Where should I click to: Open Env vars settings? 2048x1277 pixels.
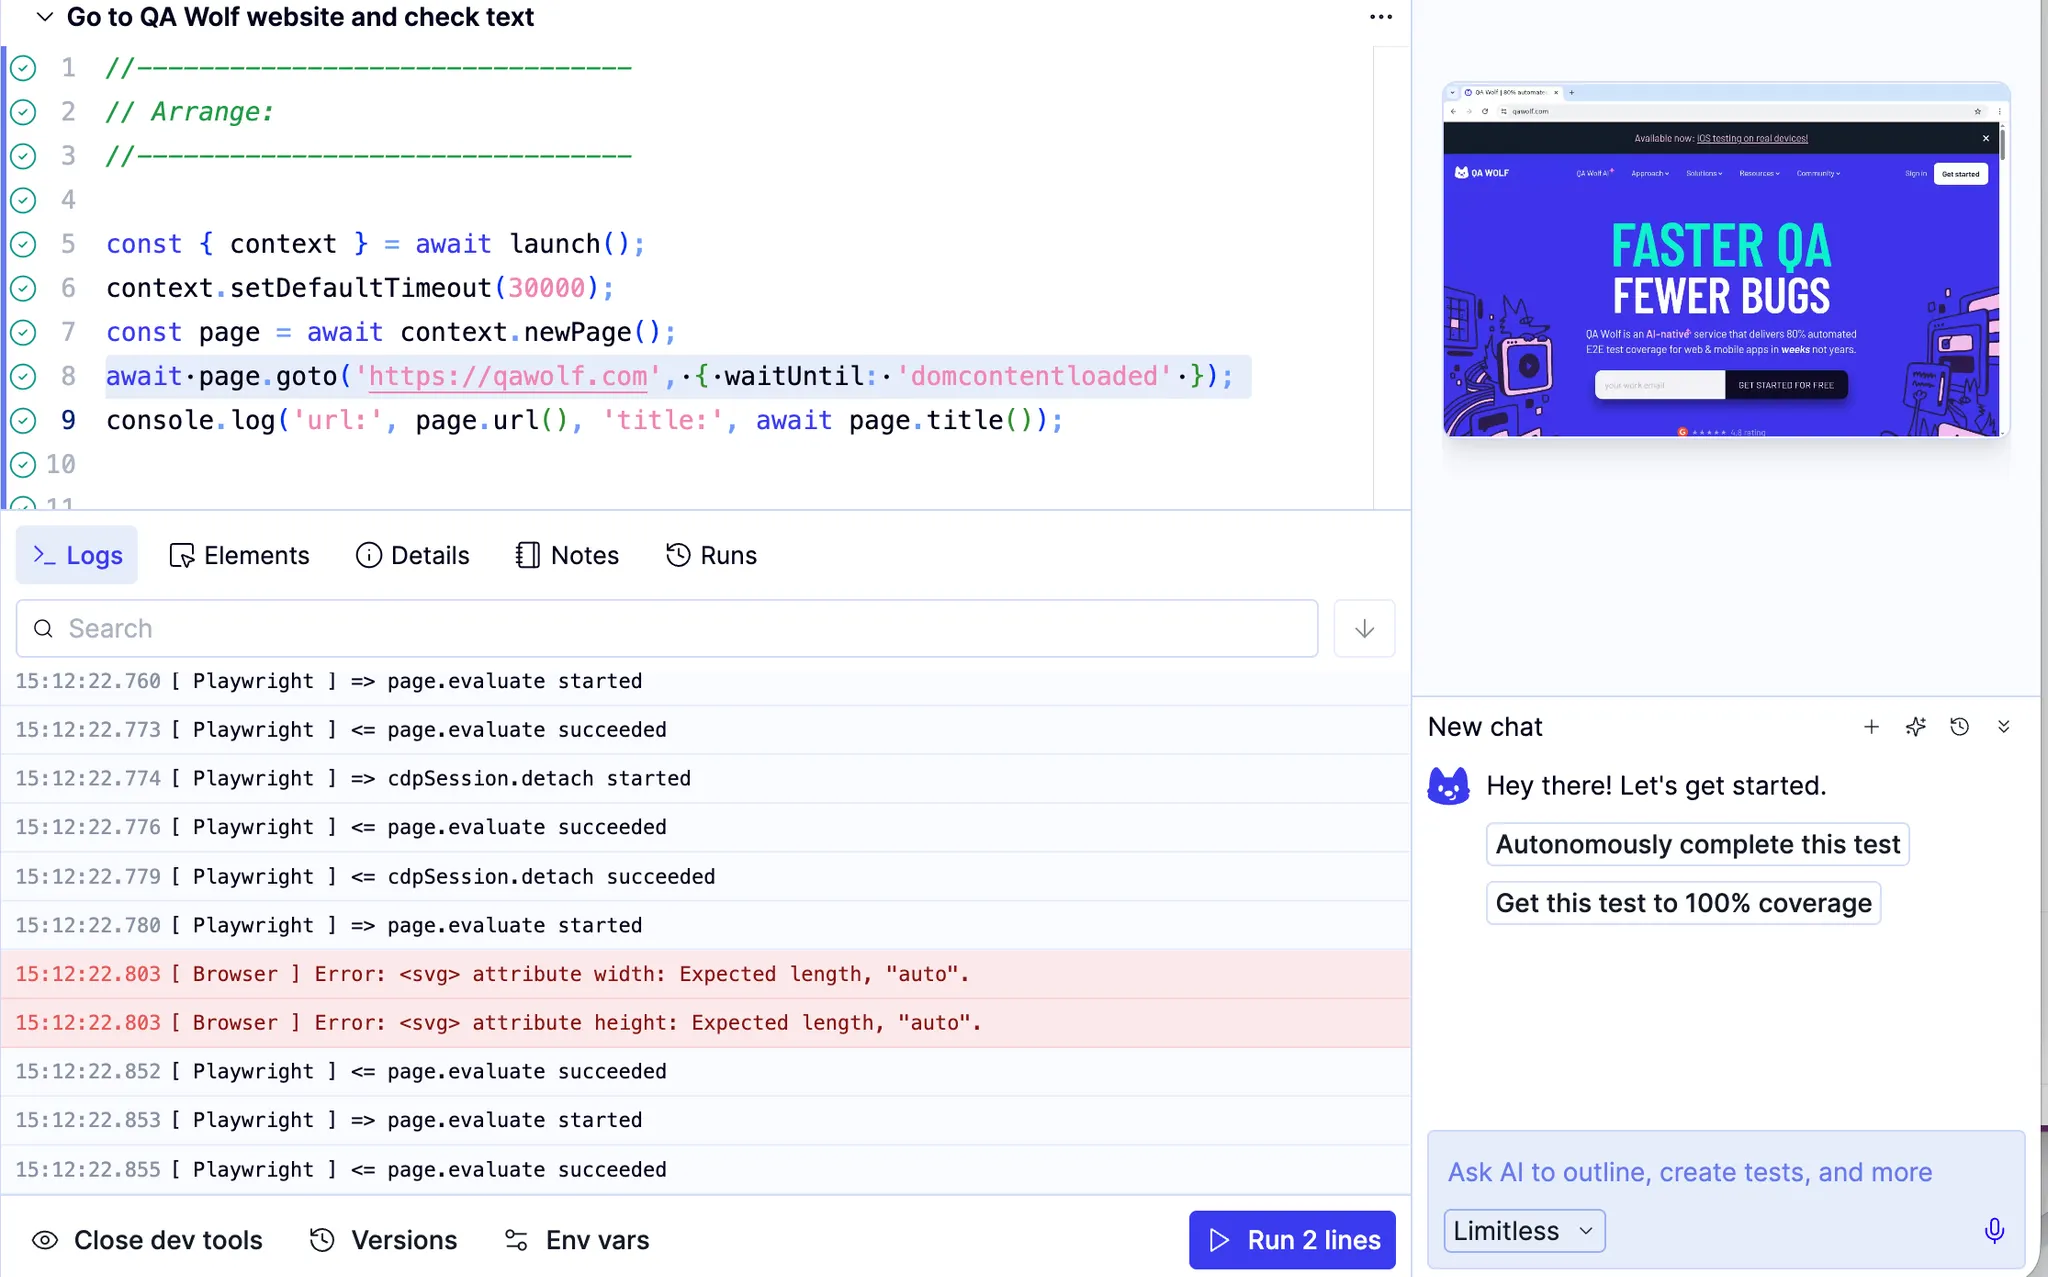tap(576, 1240)
